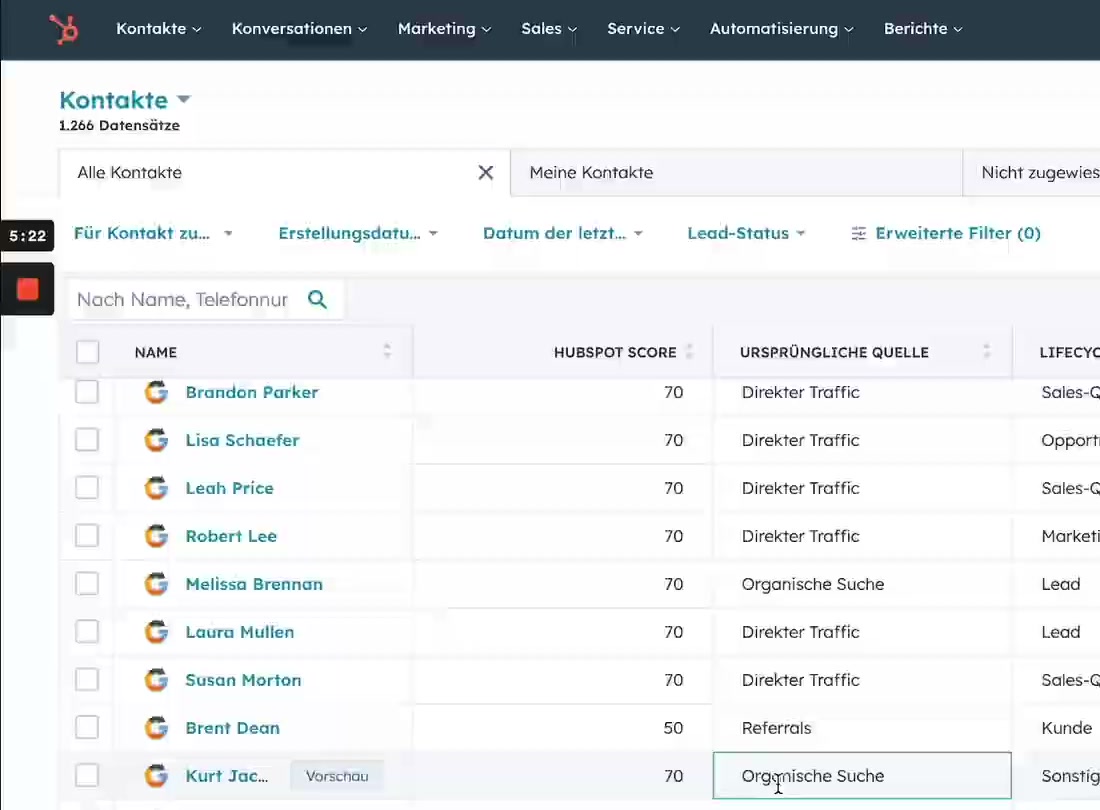Expand the Lead-Status filter dropdown

point(746,233)
